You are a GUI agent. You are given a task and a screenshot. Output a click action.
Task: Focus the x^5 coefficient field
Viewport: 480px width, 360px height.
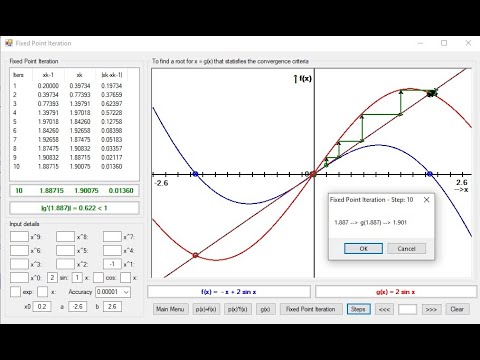(65, 250)
